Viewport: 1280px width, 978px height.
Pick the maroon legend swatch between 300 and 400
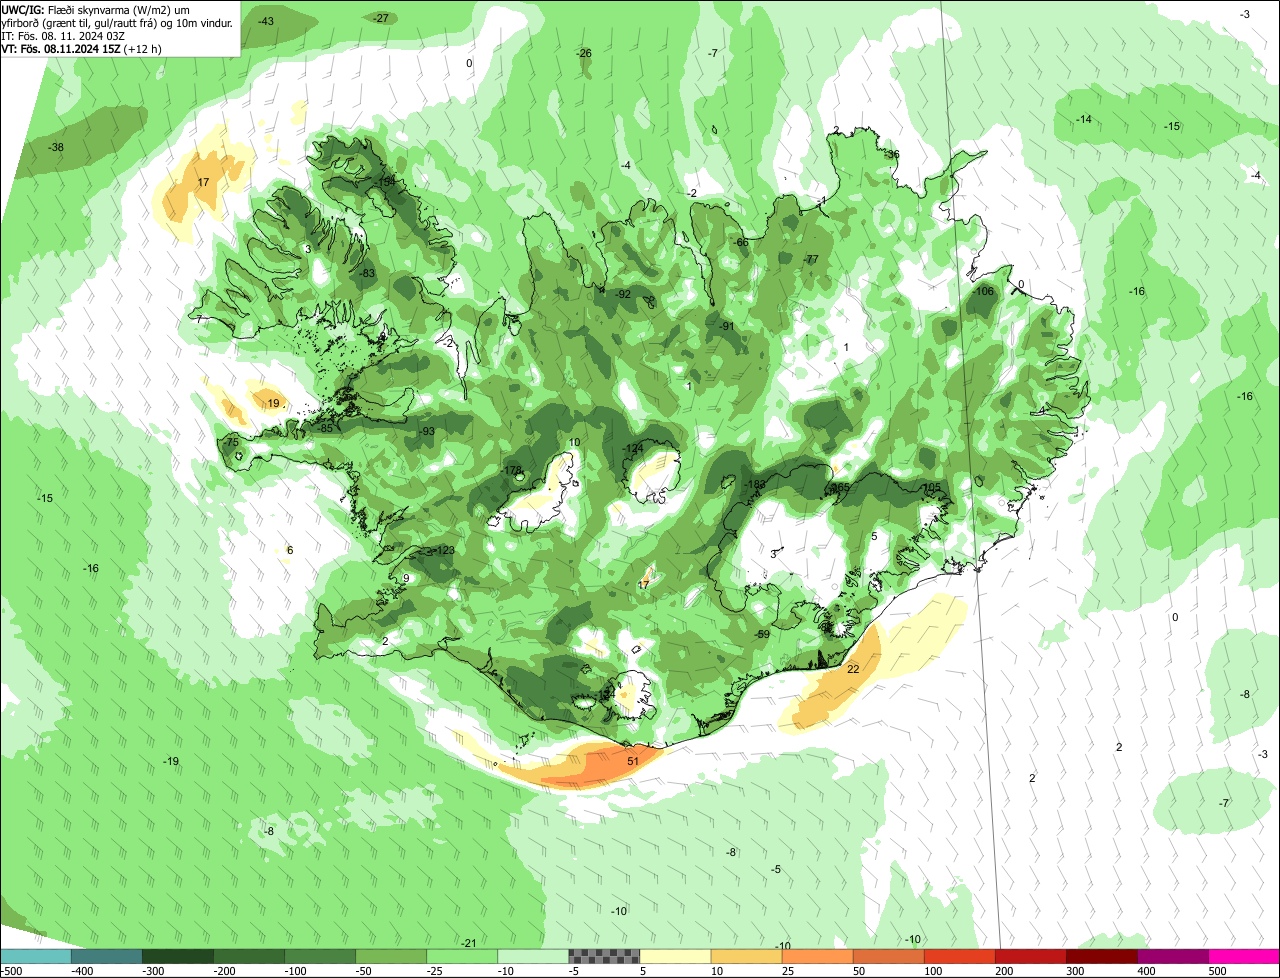(x=1101, y=956)
